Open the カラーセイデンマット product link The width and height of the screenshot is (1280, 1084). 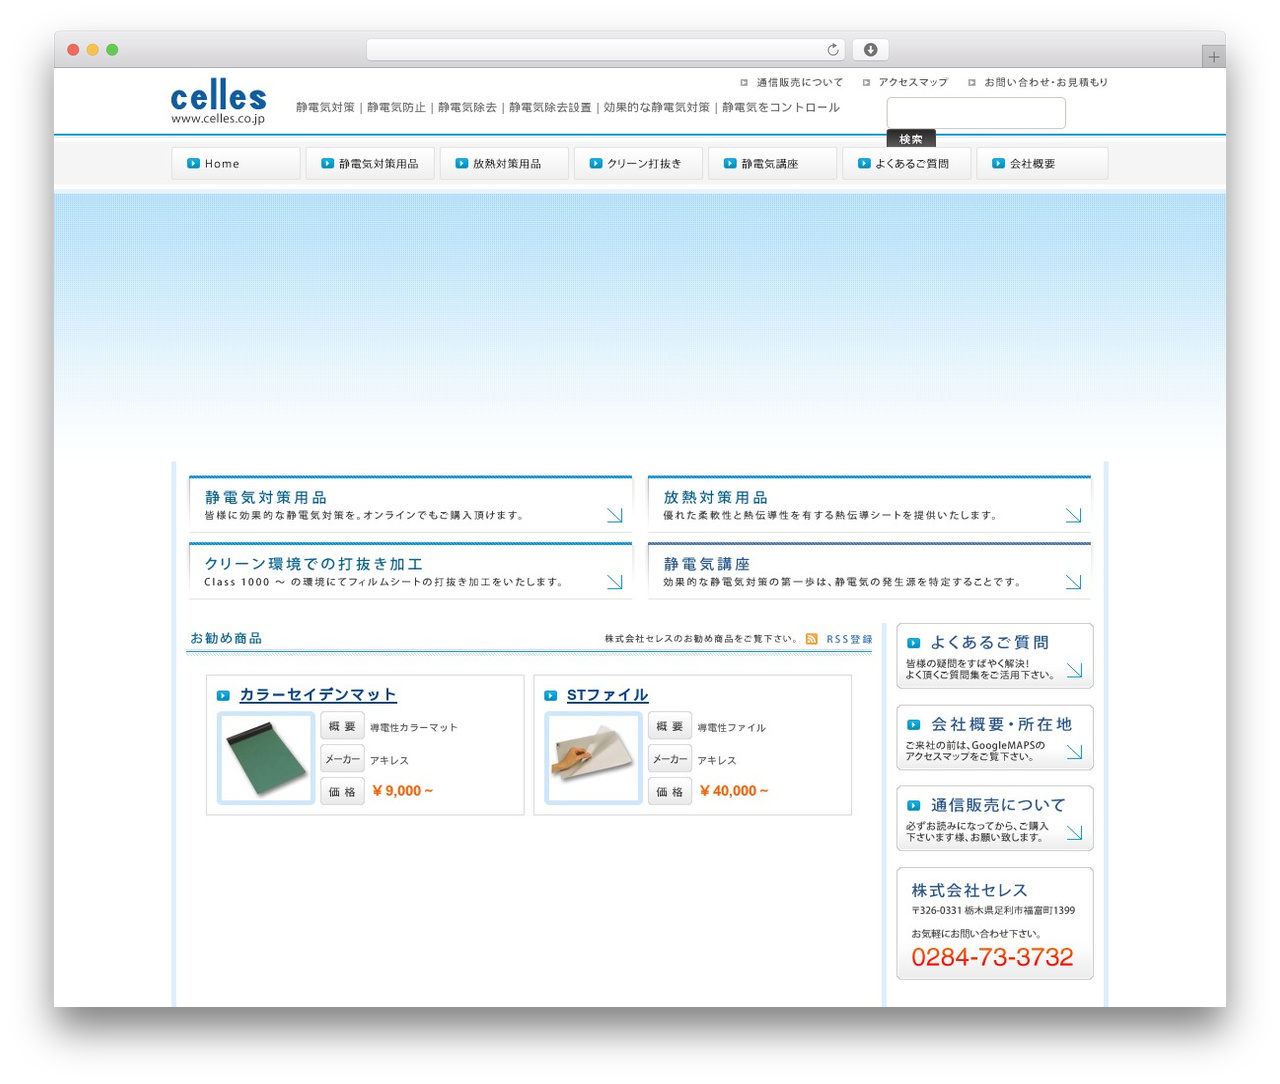tap(318, 695)
